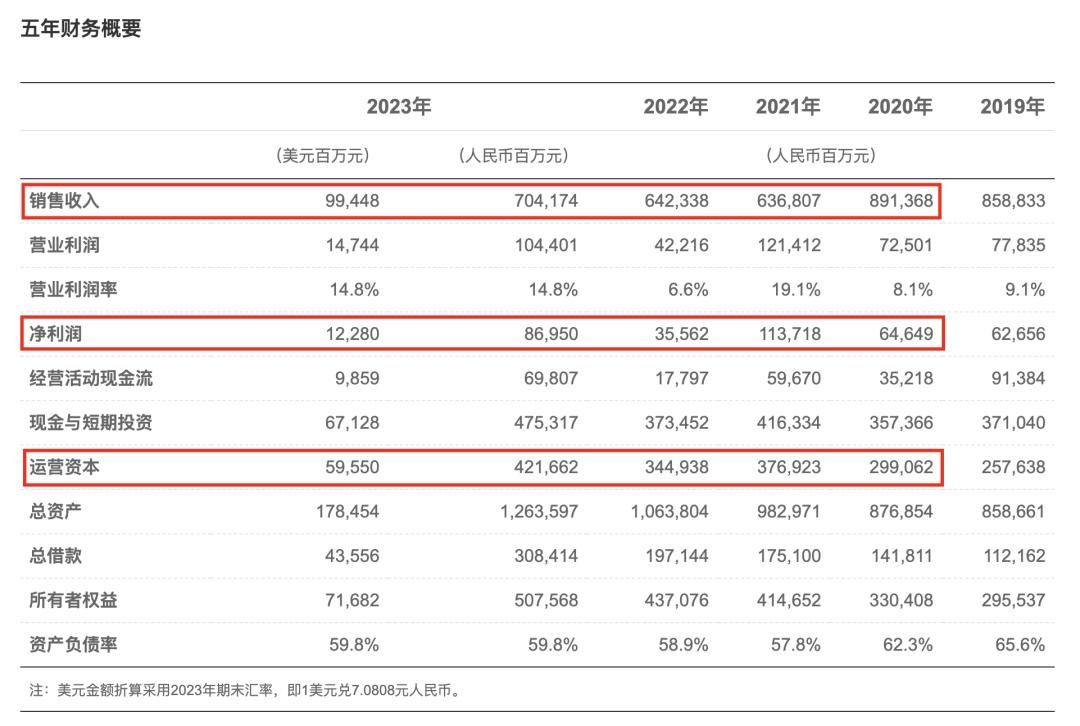Click the 销售收入 row label
The width and height of the screenshot is (1080, 726).
click(x=64, y=201)
